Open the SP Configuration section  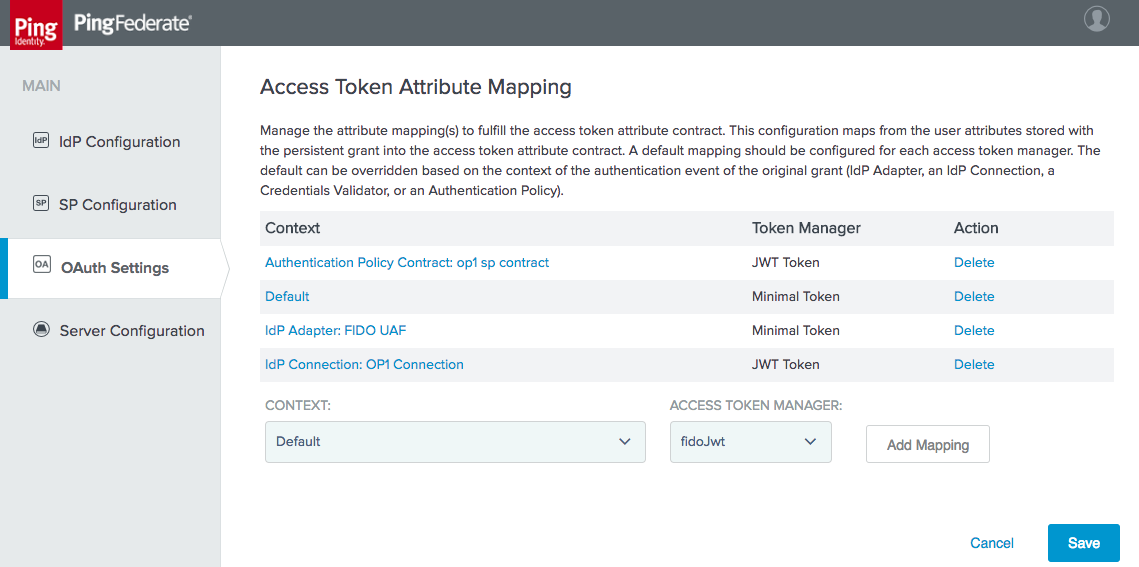118,205
